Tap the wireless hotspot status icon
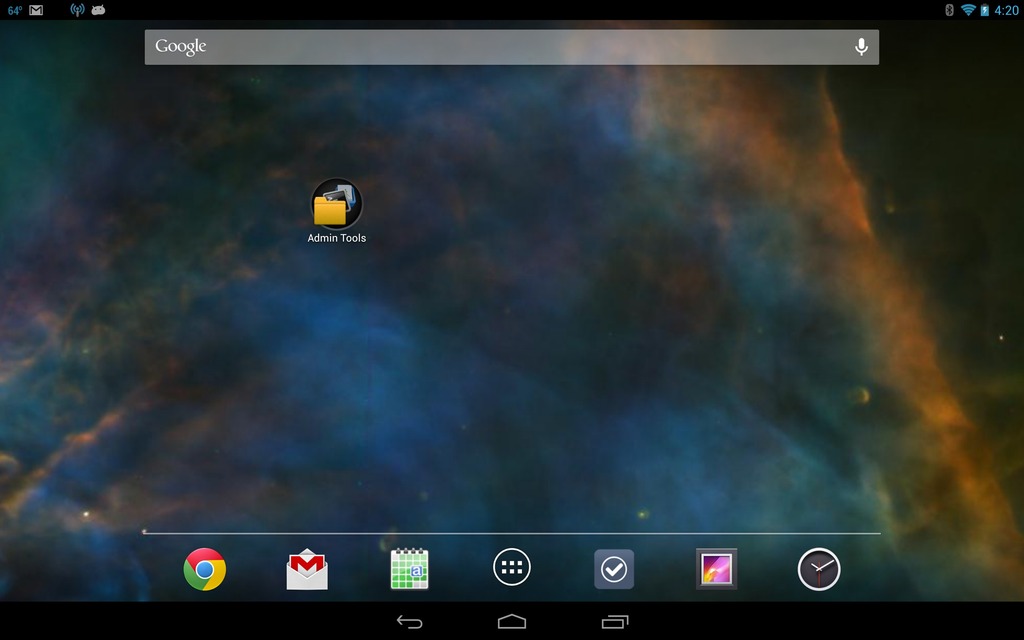The height and width of the screenshot is (640, 1024). tap(77, 10)
